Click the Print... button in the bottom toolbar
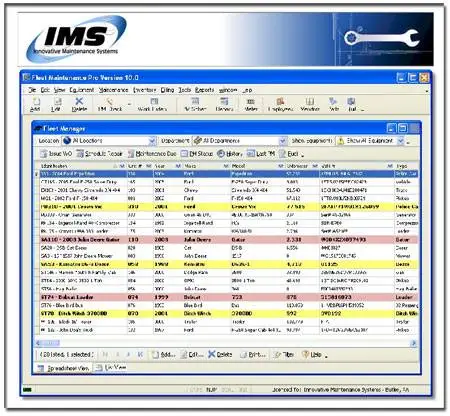Screen dimensions: 450x416 coord(253,355)
